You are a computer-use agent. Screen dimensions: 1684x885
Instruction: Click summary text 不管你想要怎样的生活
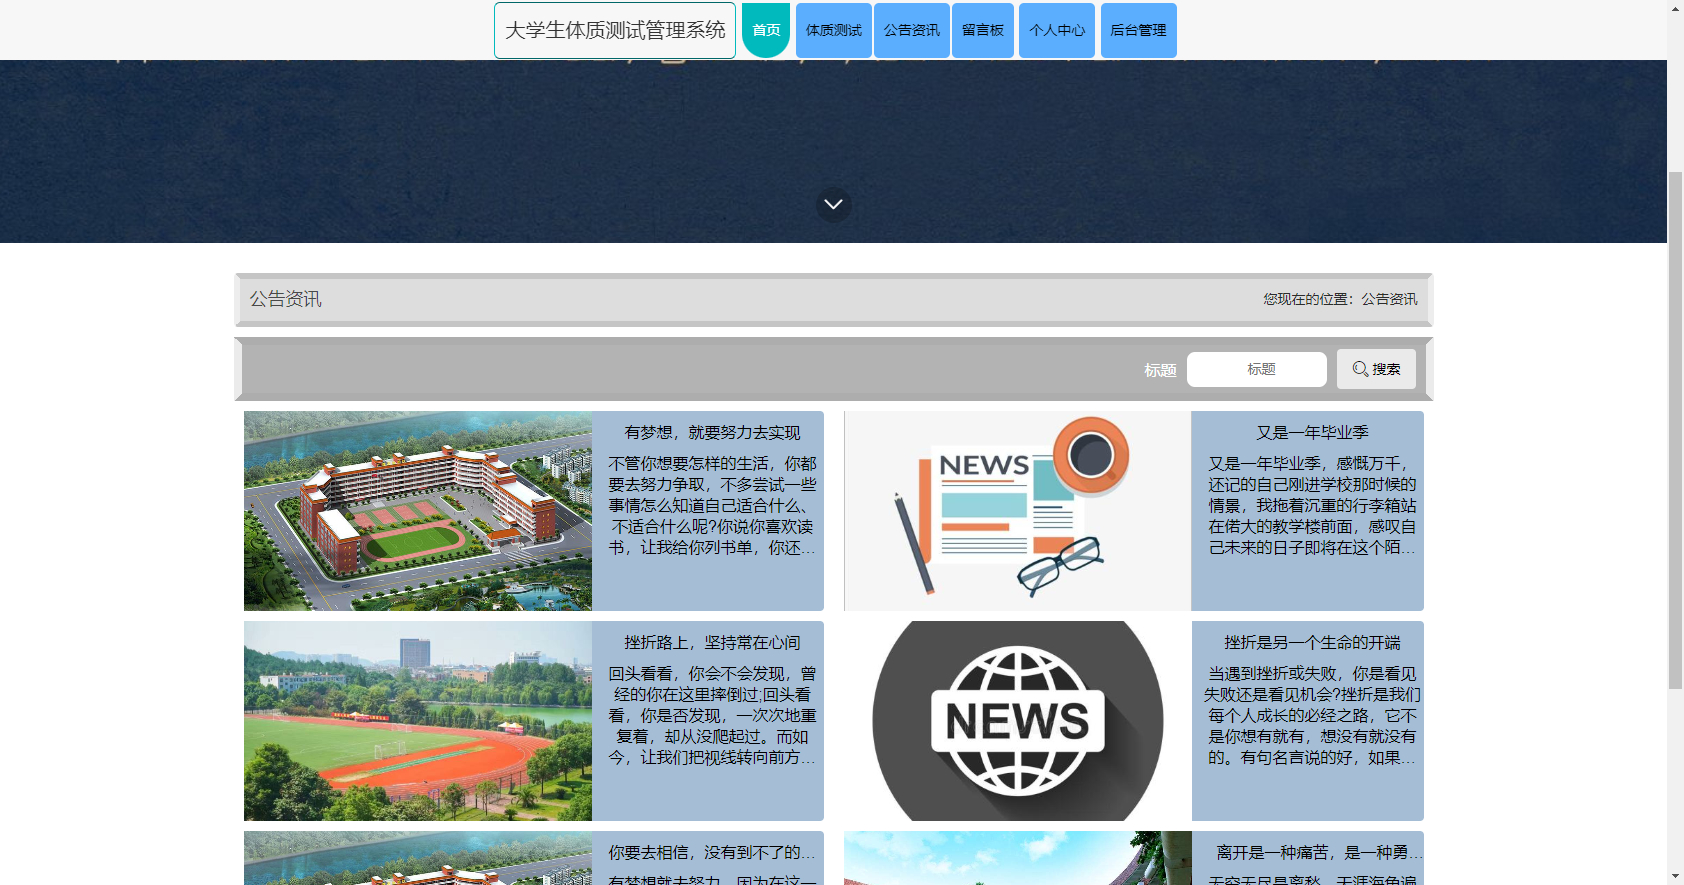[712, 505]
